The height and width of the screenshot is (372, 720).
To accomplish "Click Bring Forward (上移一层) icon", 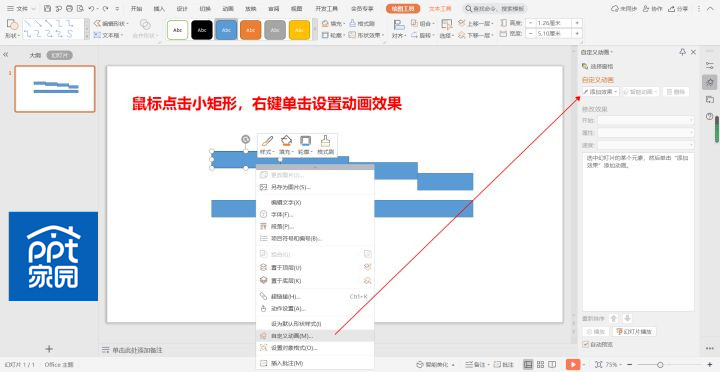I will [x=462, y=23].
